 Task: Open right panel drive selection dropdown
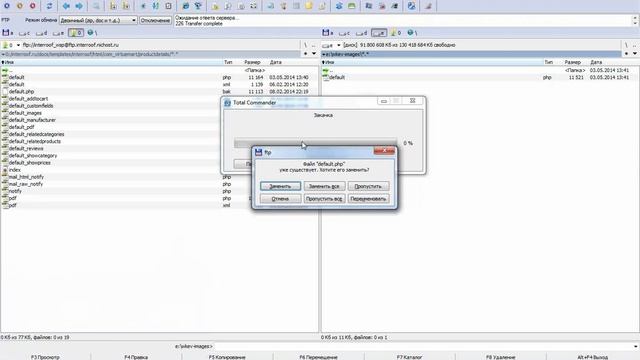click(338, 45)
